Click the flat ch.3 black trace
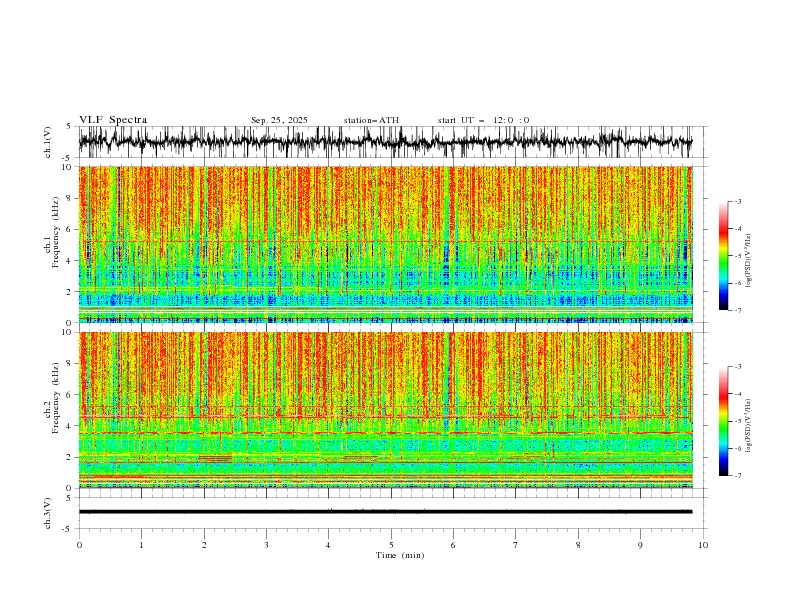 point(385,512)
